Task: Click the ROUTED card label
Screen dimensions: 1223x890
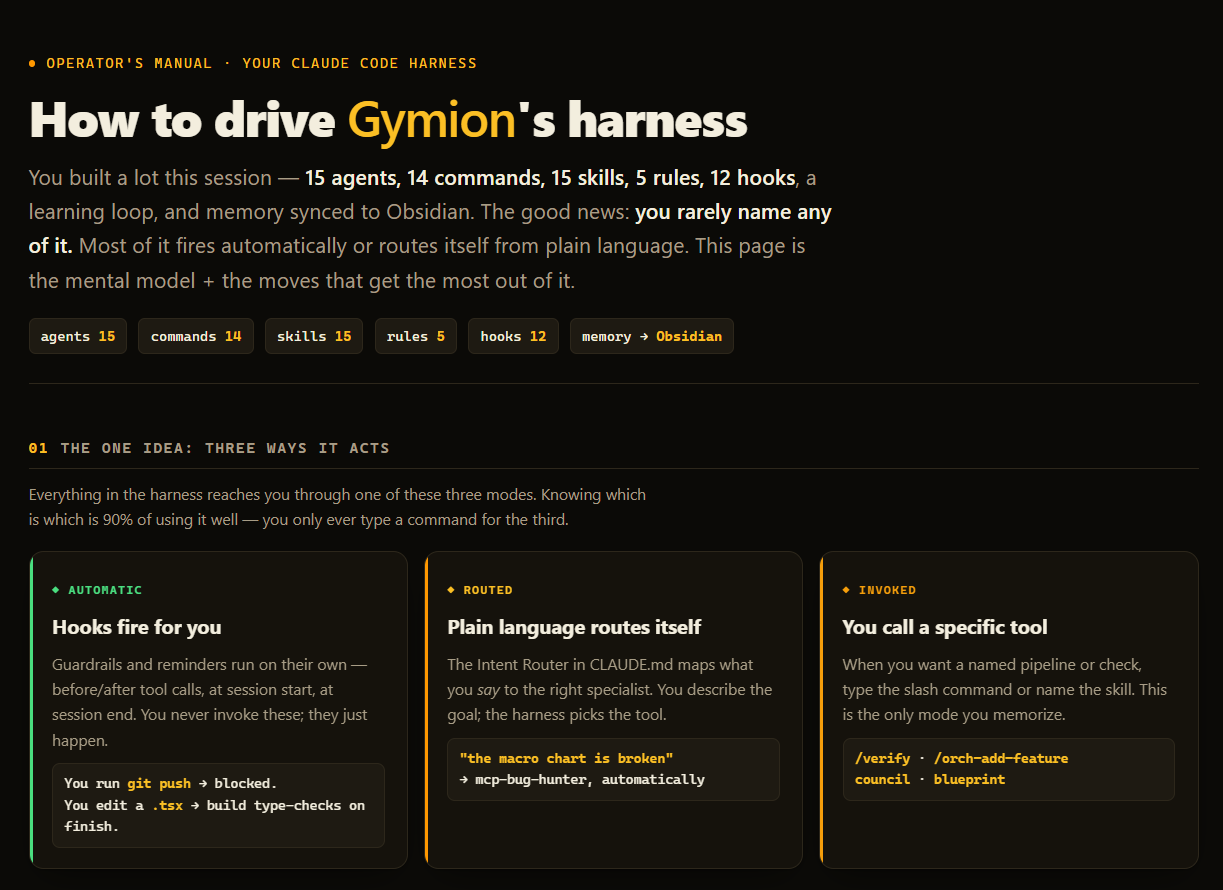Action: (488, 590)
